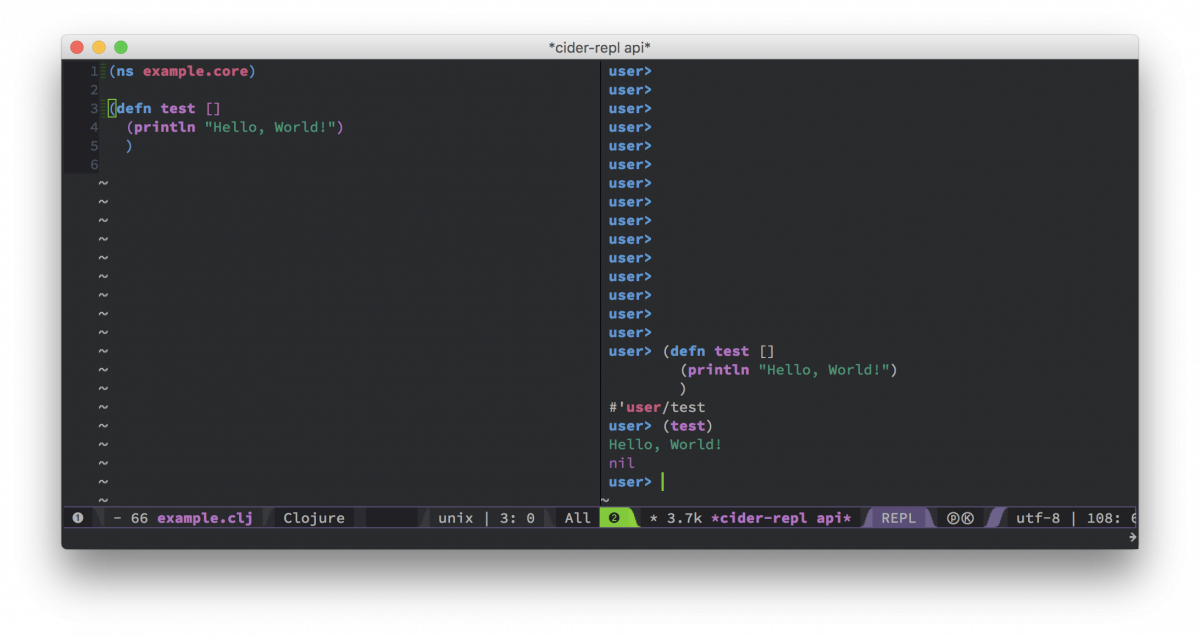Click the continuation arrow at bottom-right corner
The width and height of the screenshot is (1200, 637).
click(1131, 535)
